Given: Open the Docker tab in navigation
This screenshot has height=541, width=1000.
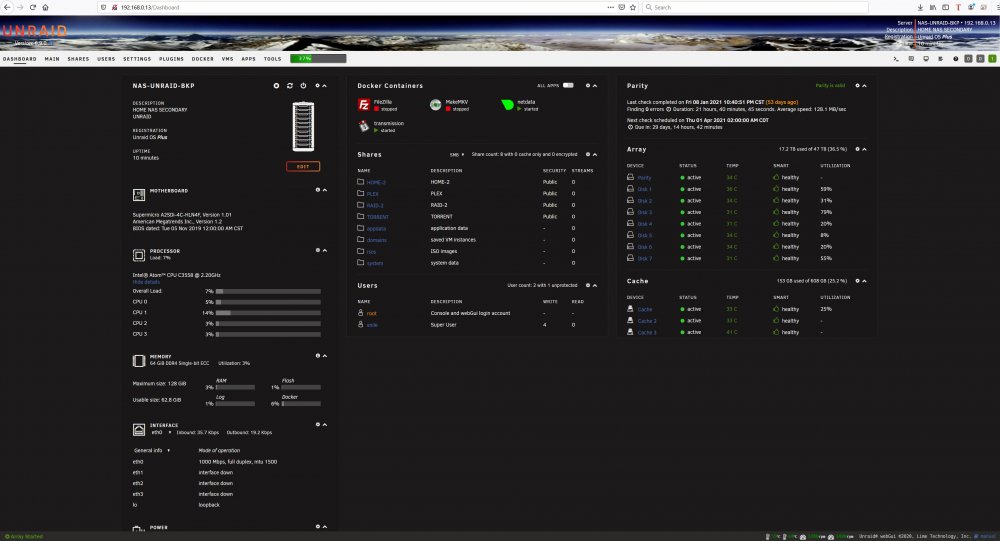Looking at the screenshot, I should coord(203,59).
